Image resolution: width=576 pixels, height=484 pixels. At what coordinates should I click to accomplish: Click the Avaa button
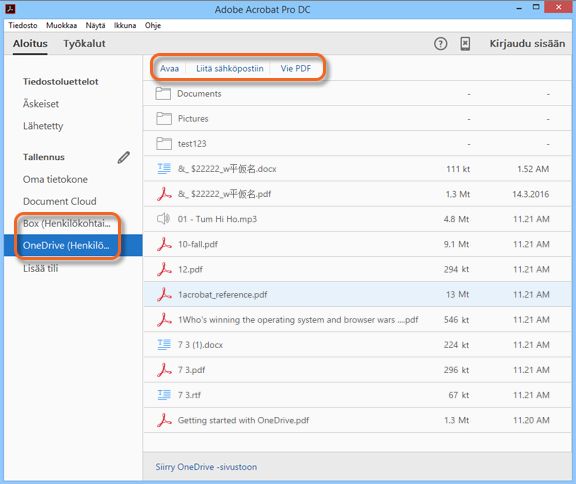coord(169,69)
